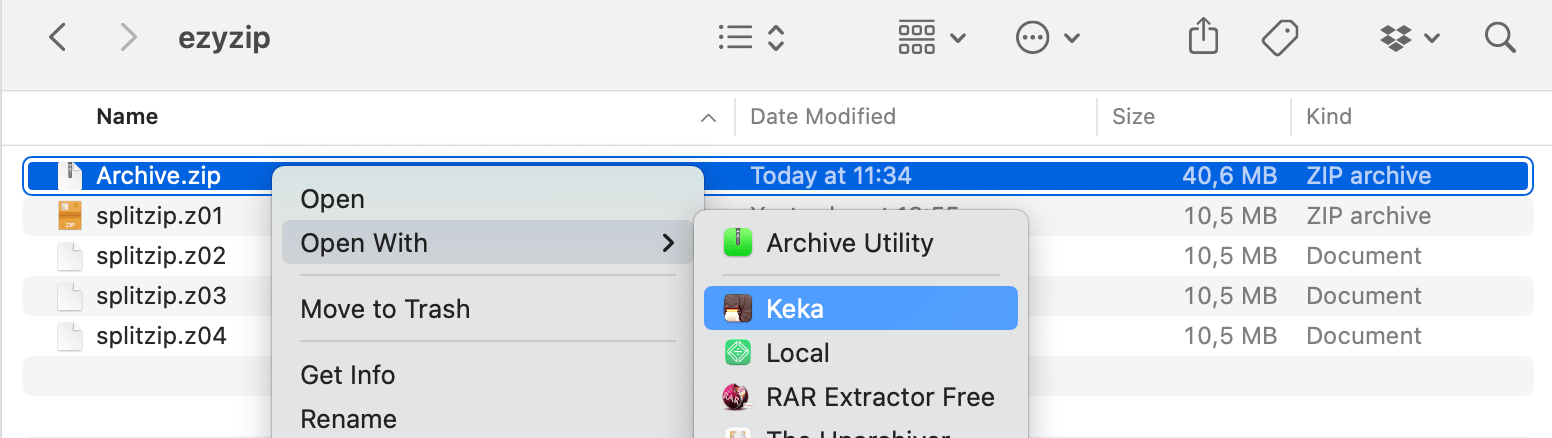Click the Archive Utility app icon

737,243
